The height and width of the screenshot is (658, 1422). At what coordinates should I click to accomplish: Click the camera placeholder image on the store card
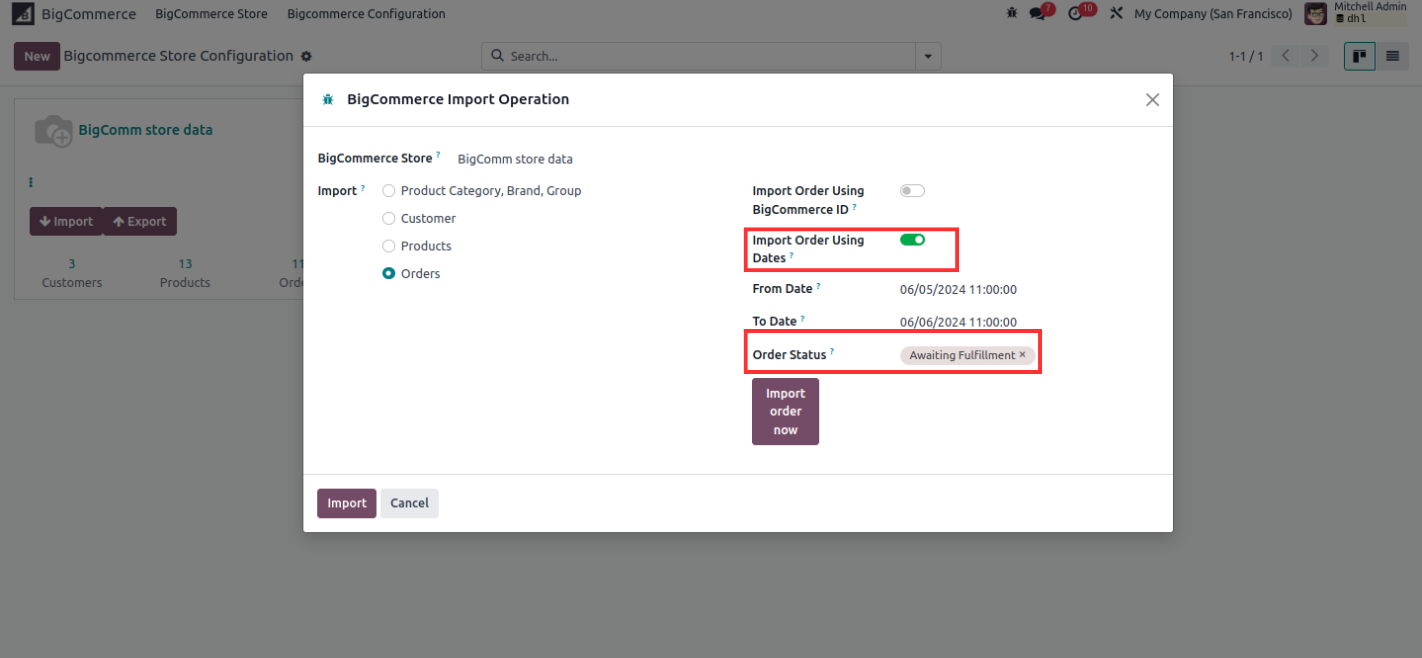pos(53,131)
